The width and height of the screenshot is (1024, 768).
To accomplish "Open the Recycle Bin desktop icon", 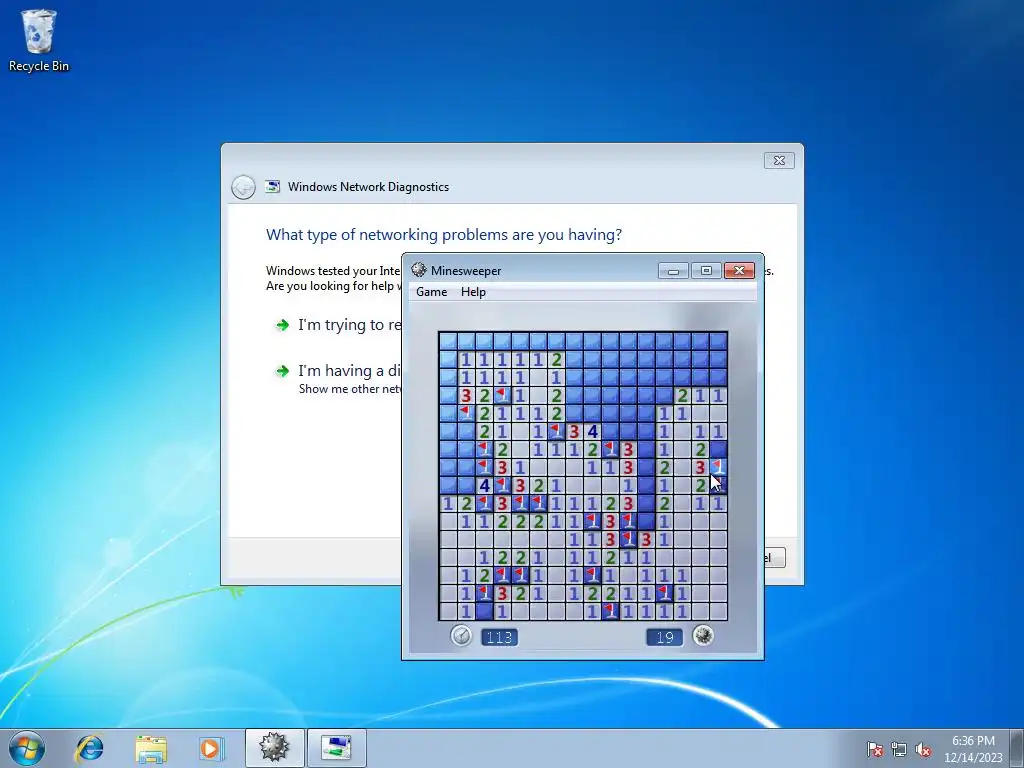I will (39, 40).
